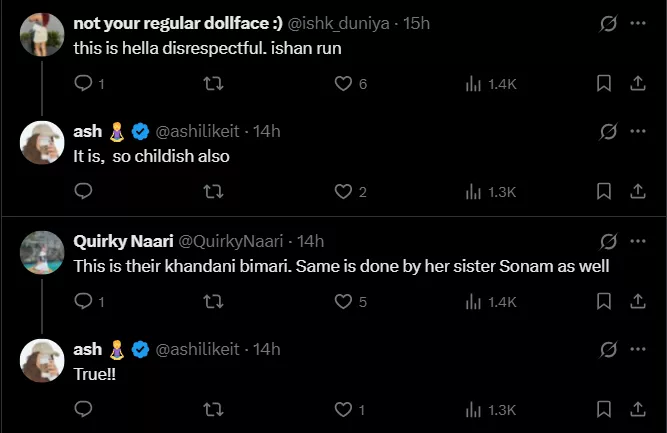
Task: Bookmark ishk_duniya's tweet
Action: pyautogui.click(x=603, y=84)
